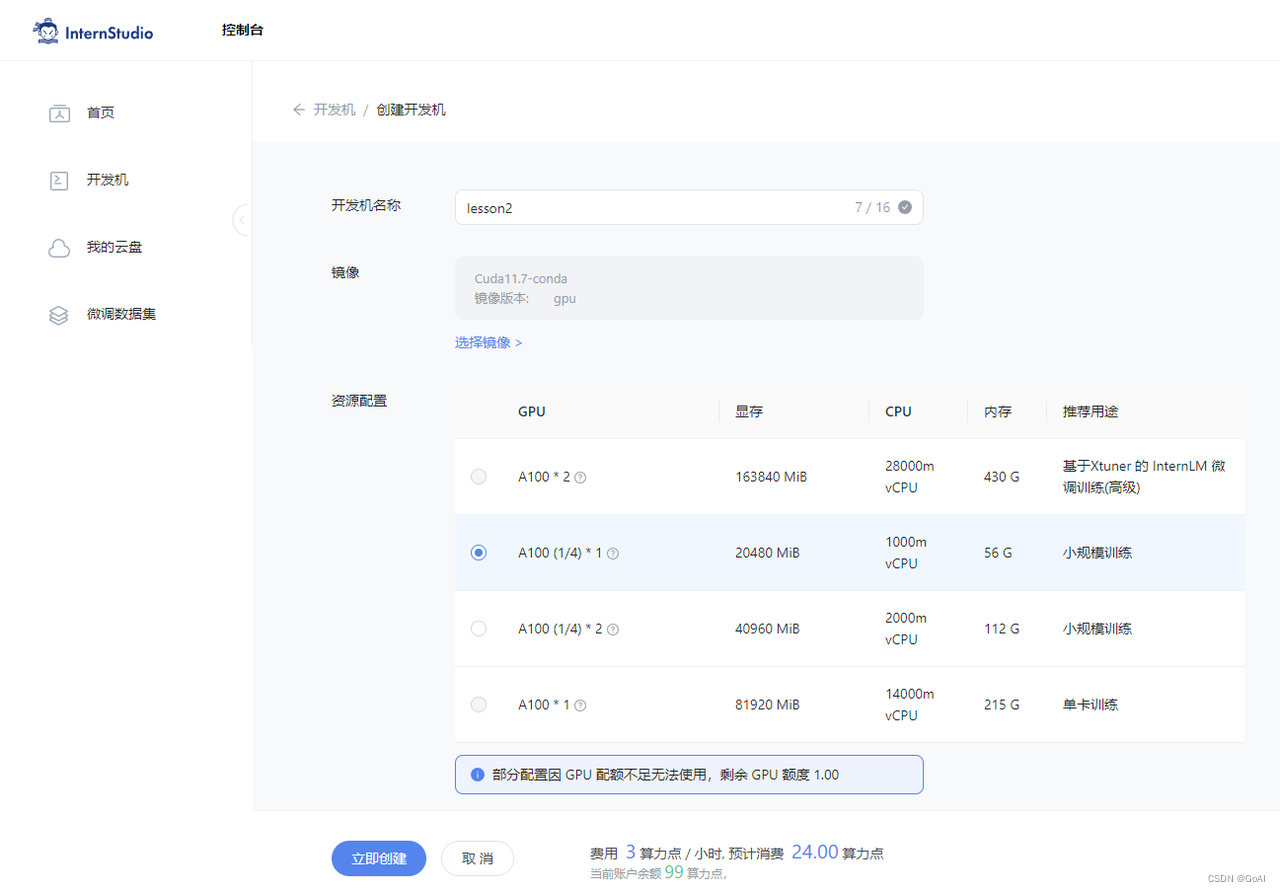The image size is (1280, 892).
Task: Click the 215 G memory cell
Action: tap(1002, 705)
